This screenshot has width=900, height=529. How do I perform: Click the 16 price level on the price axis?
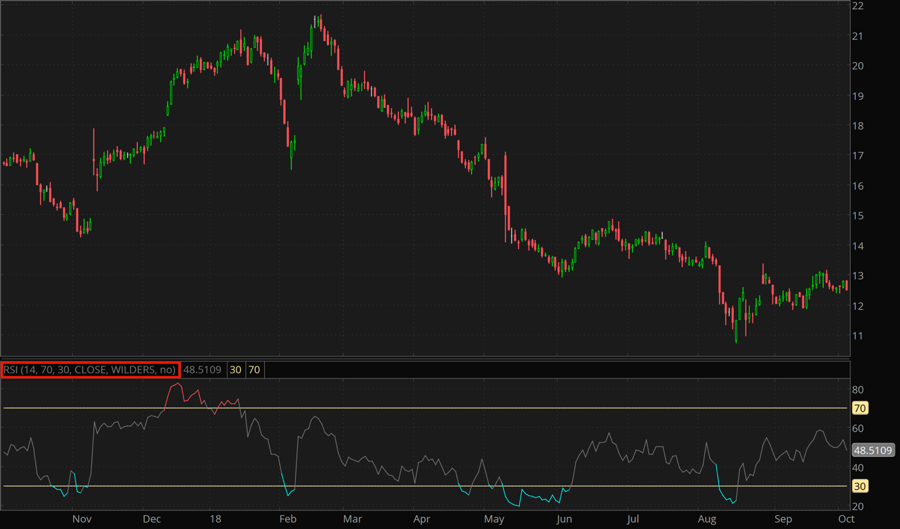857,186
